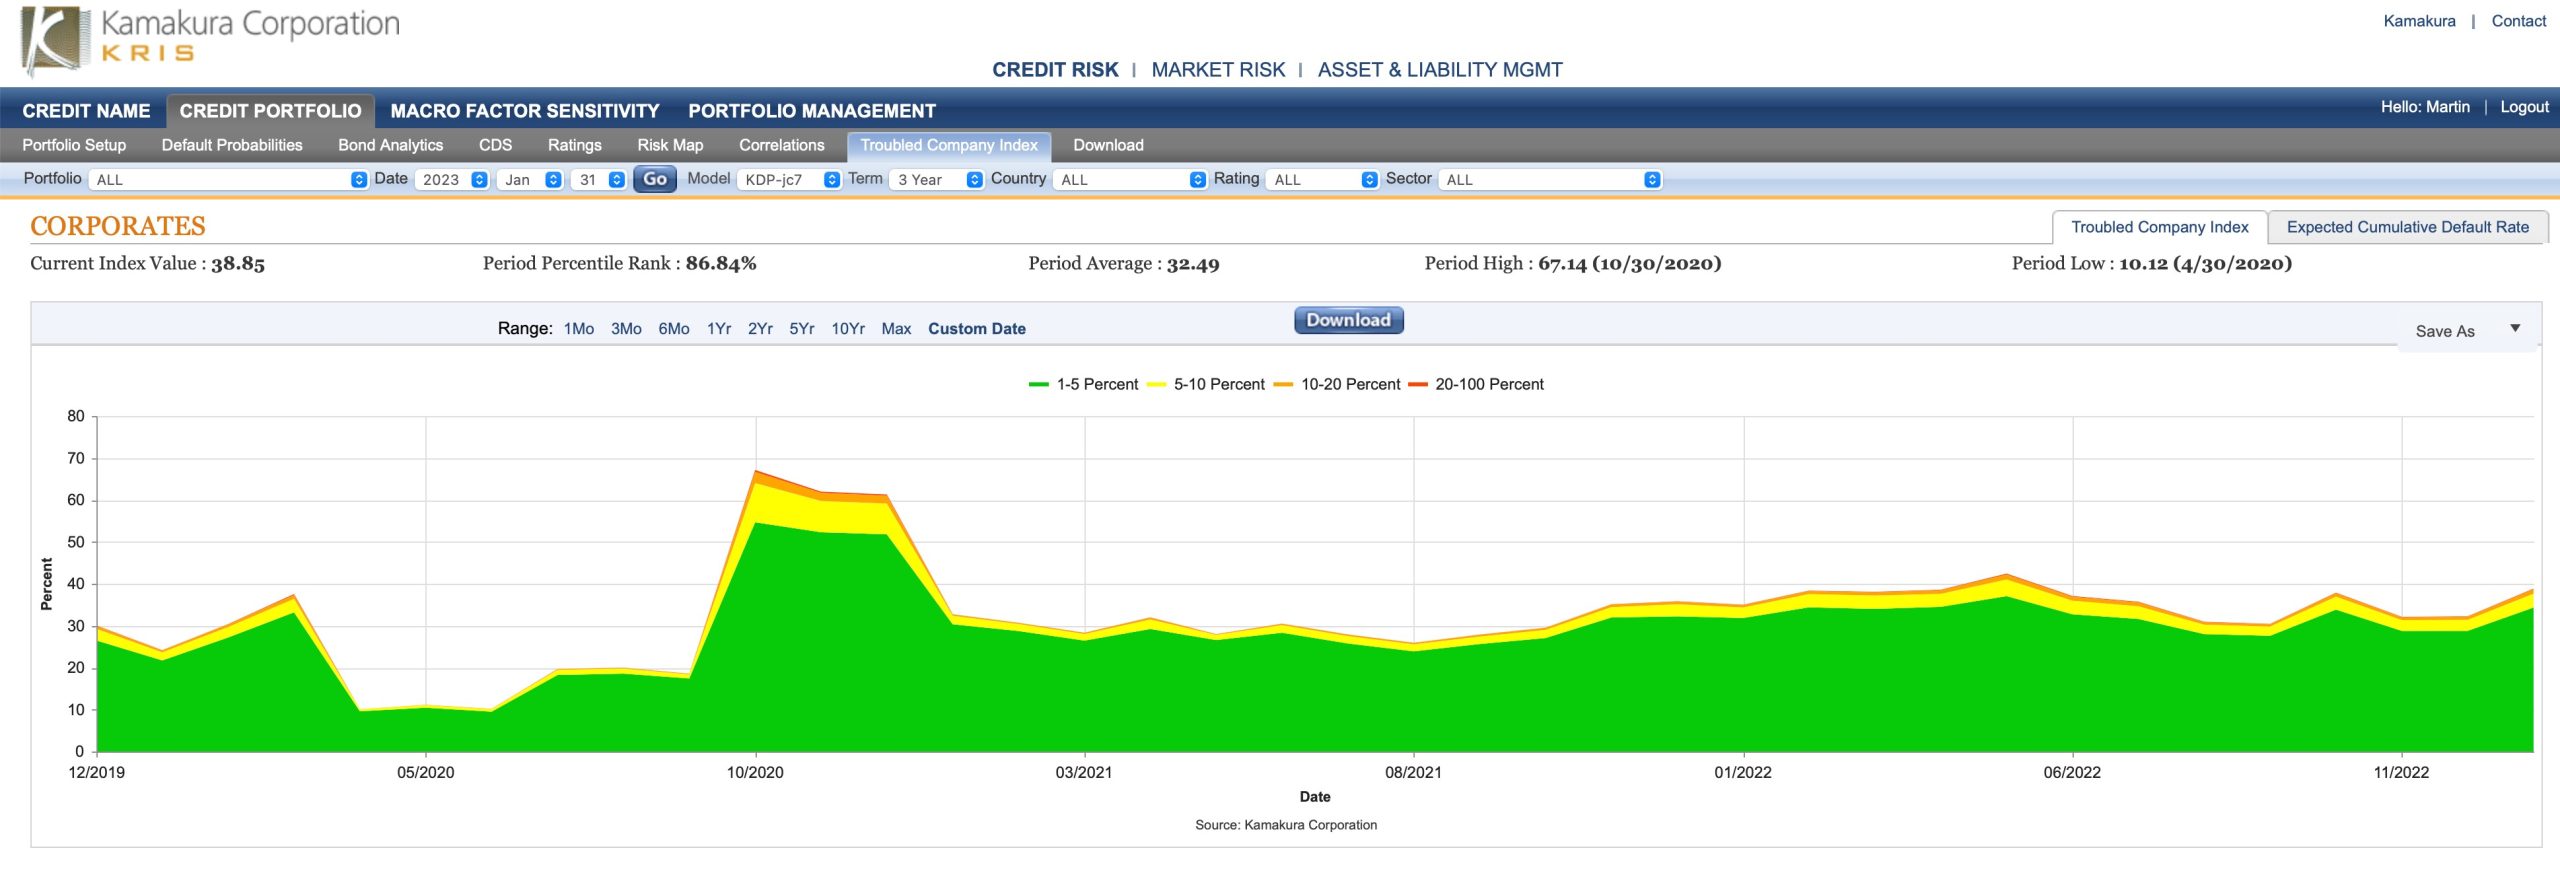This screenshot has width=2560, height=877.
Task: Set chart range to 1Yr
Action: 719,329
